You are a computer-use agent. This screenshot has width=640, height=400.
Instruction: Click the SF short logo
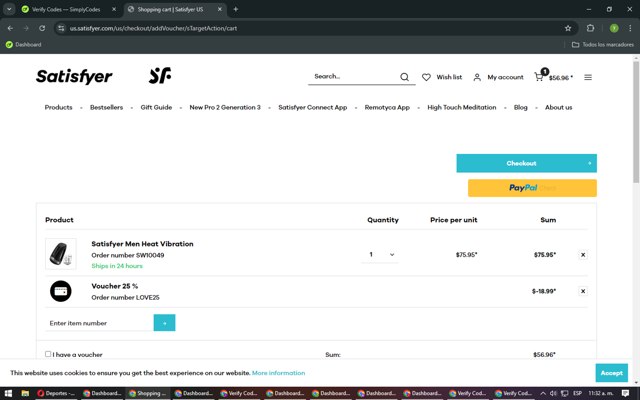point(160,76)
